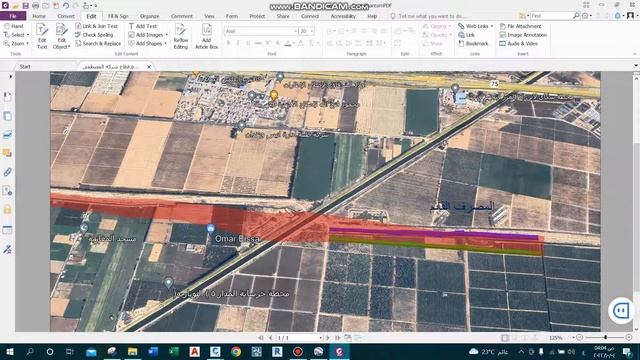
Task: Print from the quick access toolbar
Action: coord(36,6)
